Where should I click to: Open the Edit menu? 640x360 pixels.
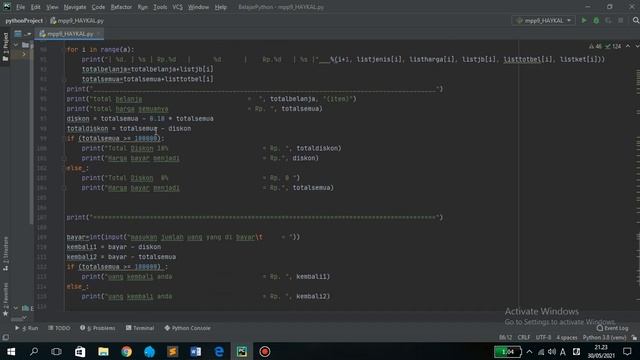click(x=36, y=7)
